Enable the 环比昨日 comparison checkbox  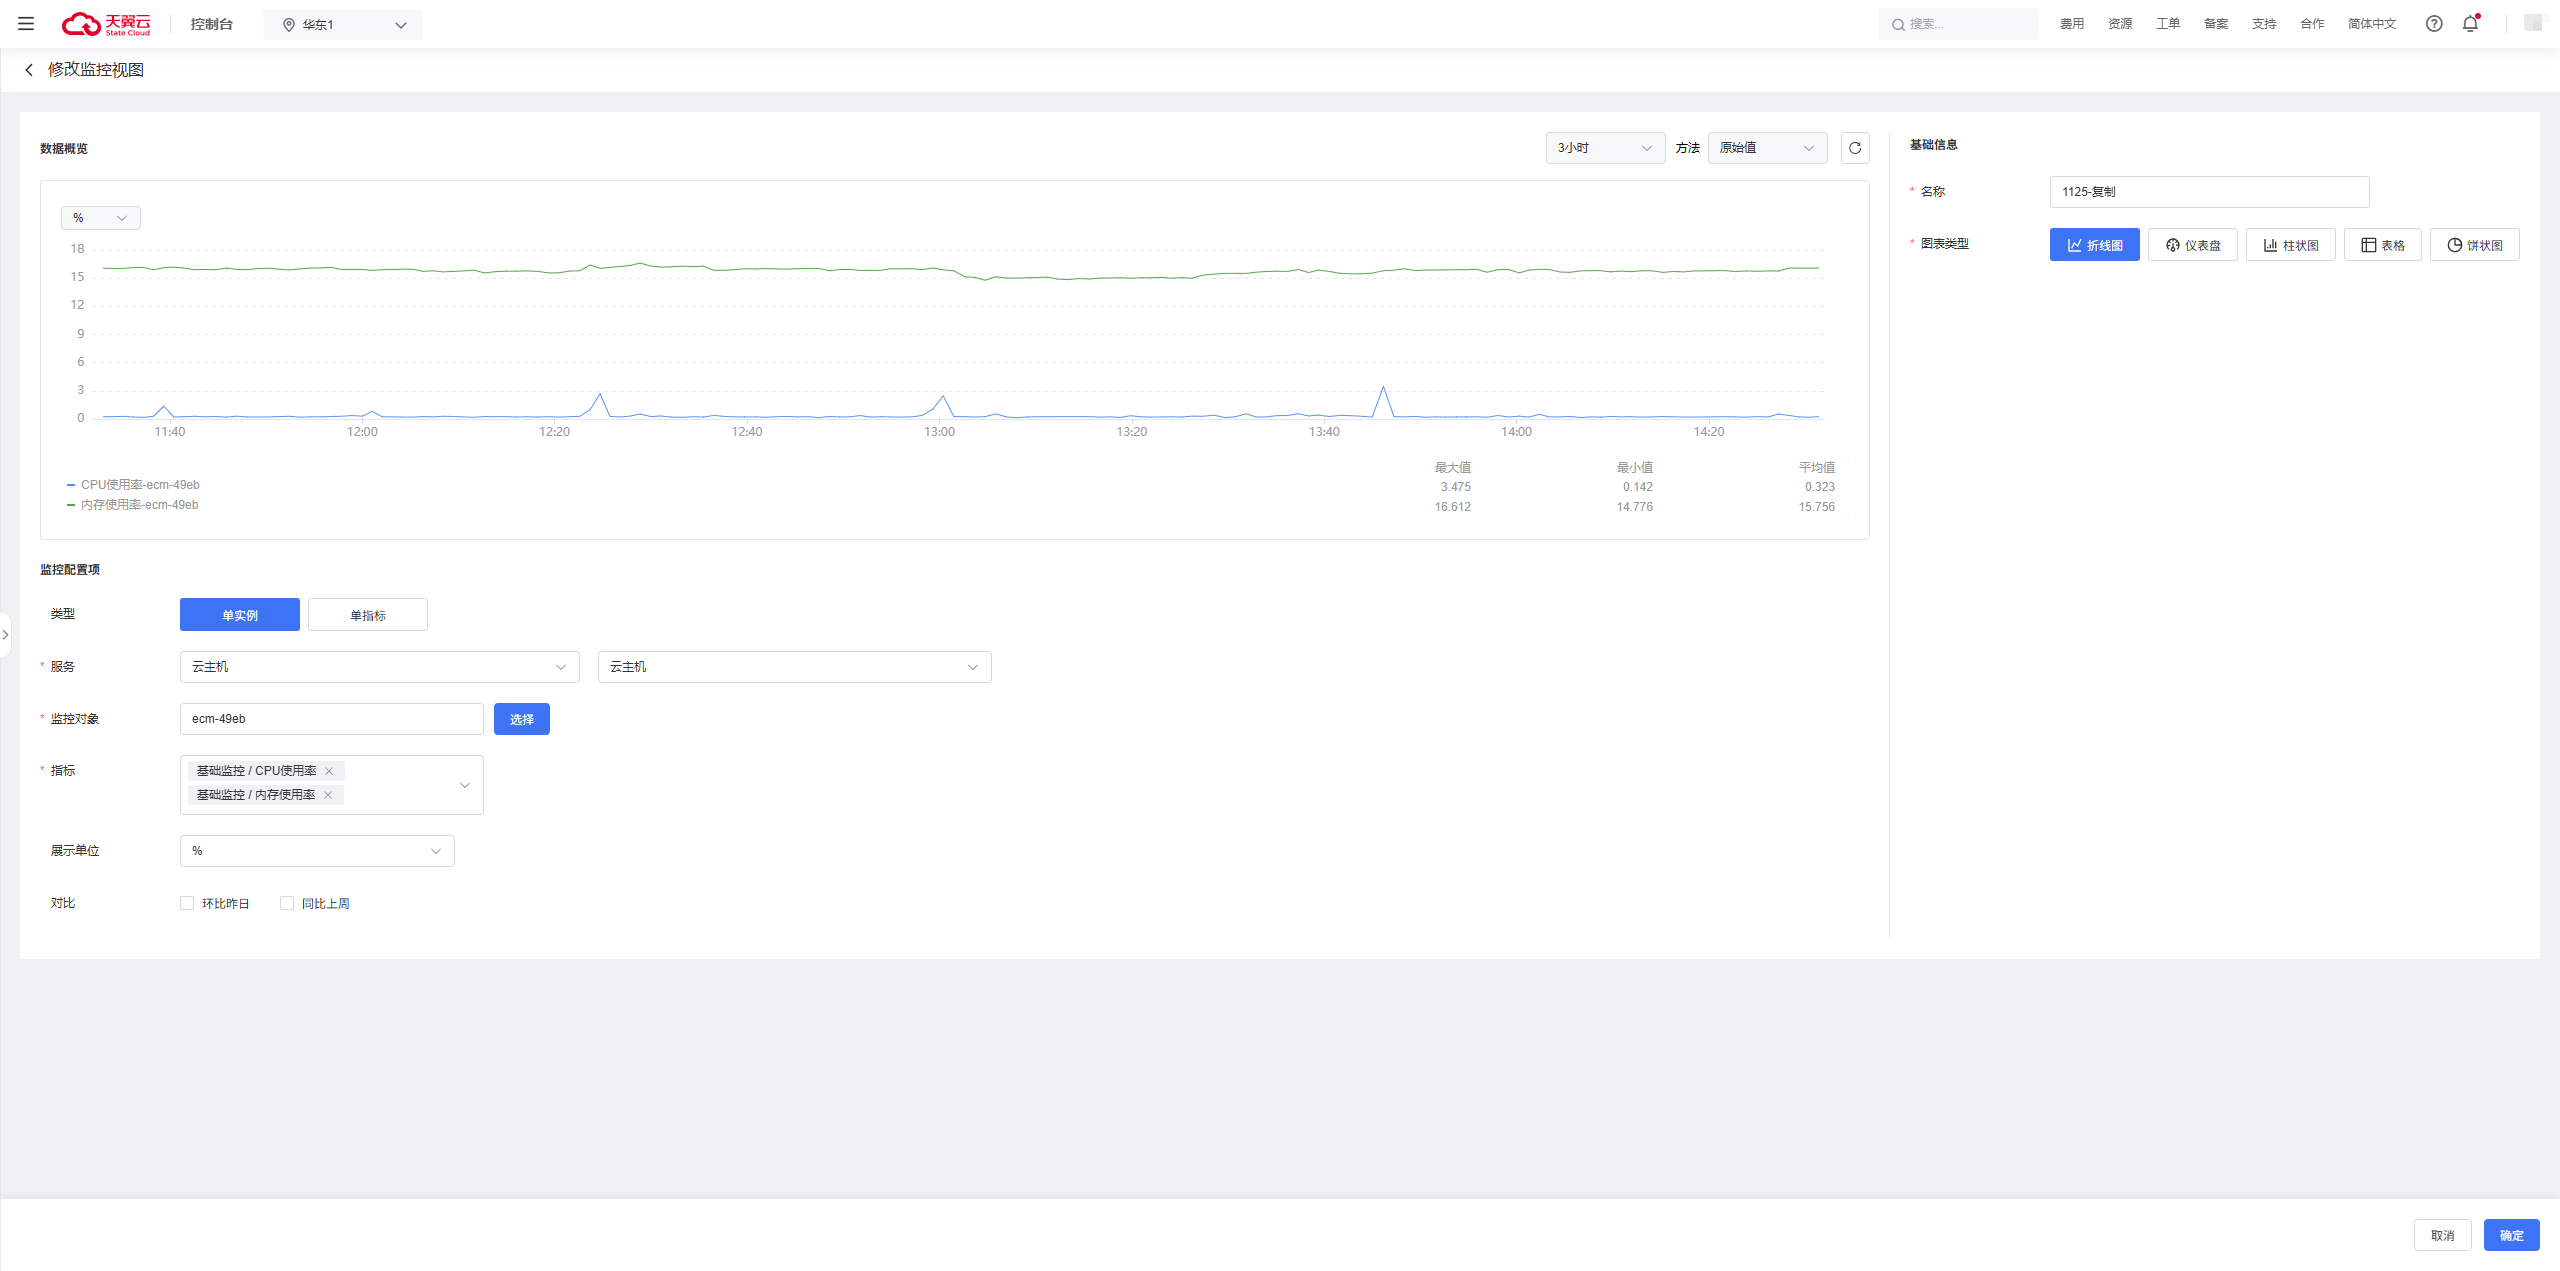click(187, 903)
